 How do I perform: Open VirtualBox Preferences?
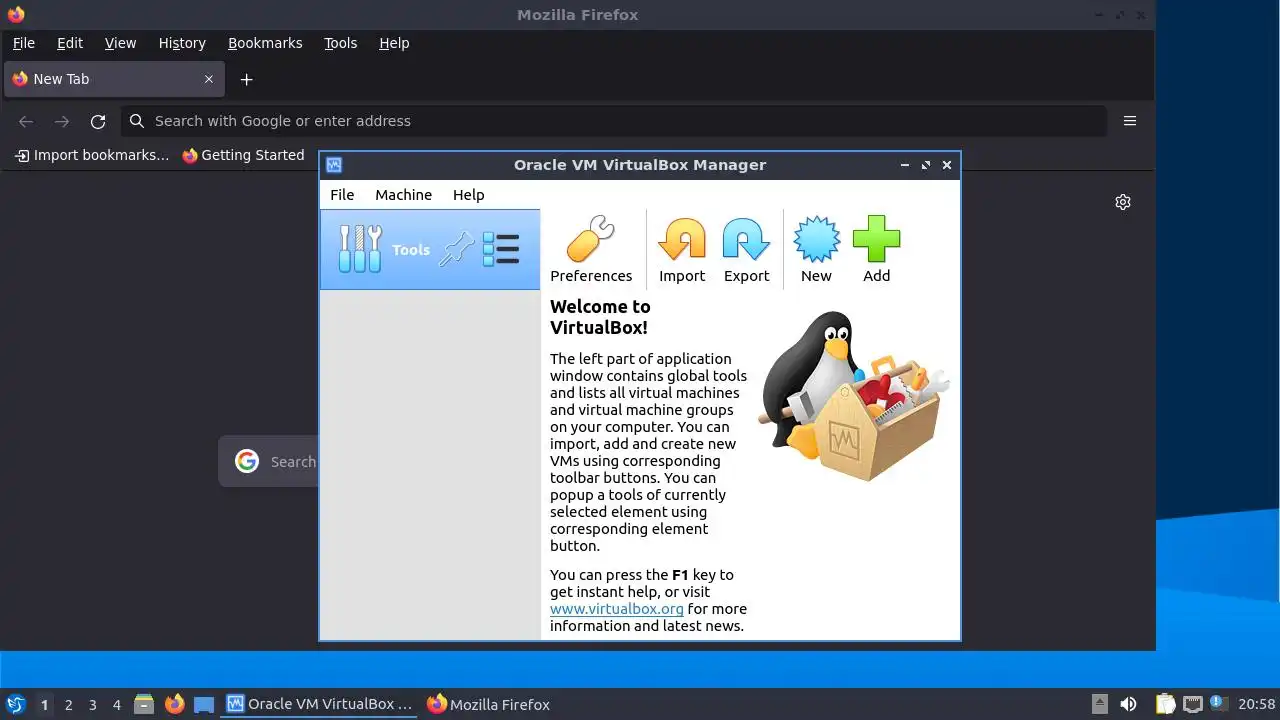[x=591, y=250]
